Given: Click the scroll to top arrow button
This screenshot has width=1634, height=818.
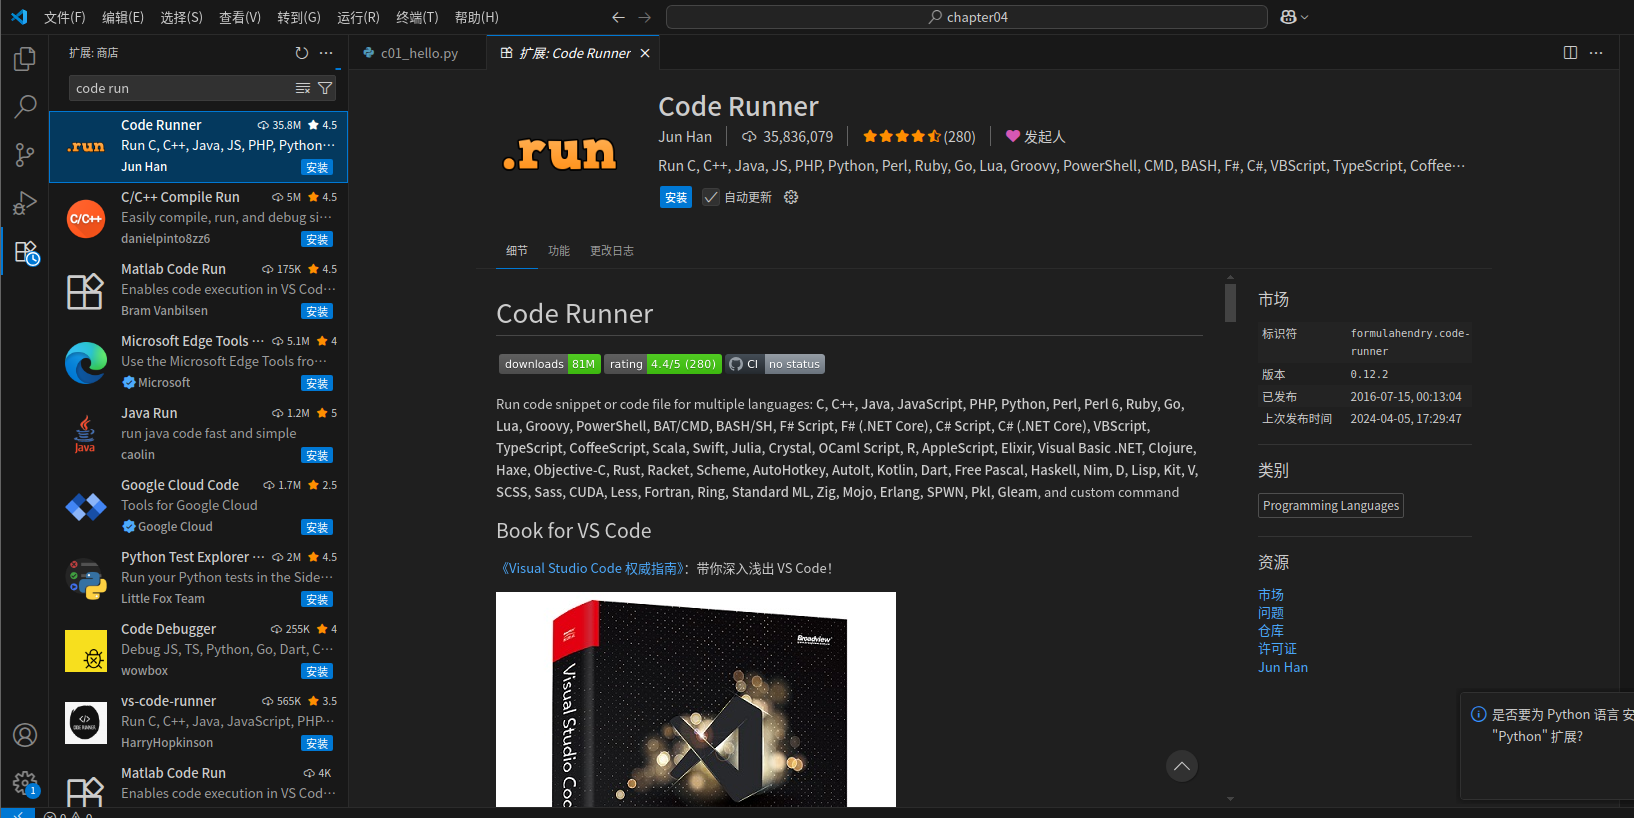Looking at the screenshot, I should pos(1182,766).
